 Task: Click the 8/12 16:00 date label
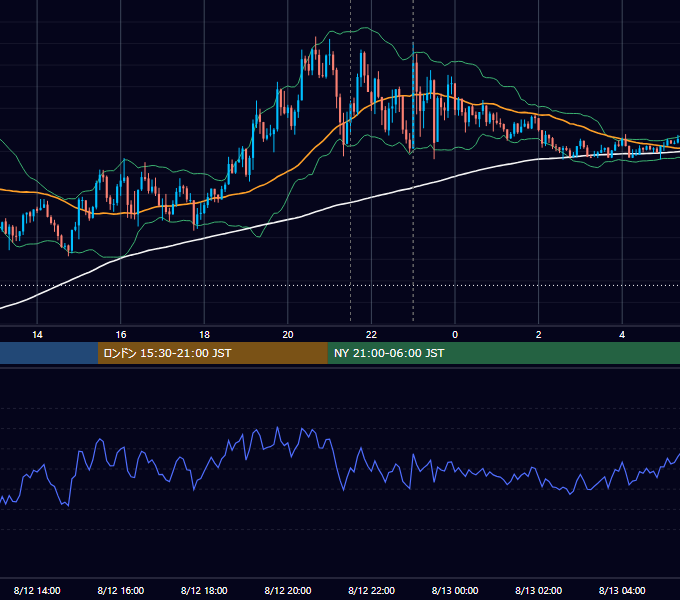pyautogui.click(x=121, y=590)
